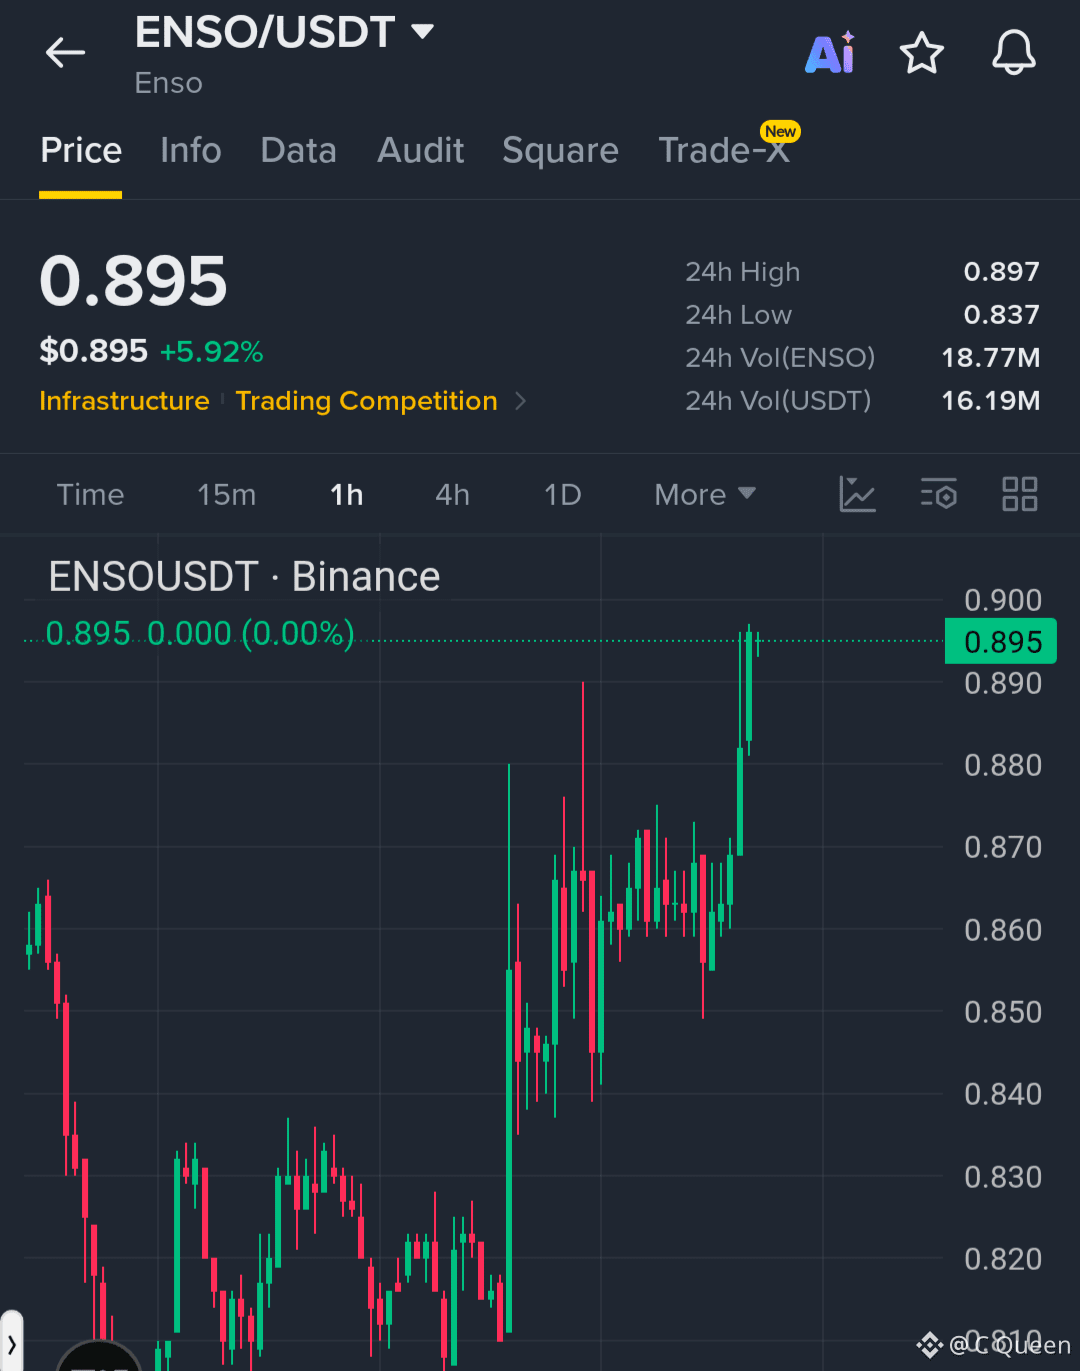Screen dimensions: 1080x1371
Task: Tap the 24h Low value 0.837
Action: (1001, 315)
